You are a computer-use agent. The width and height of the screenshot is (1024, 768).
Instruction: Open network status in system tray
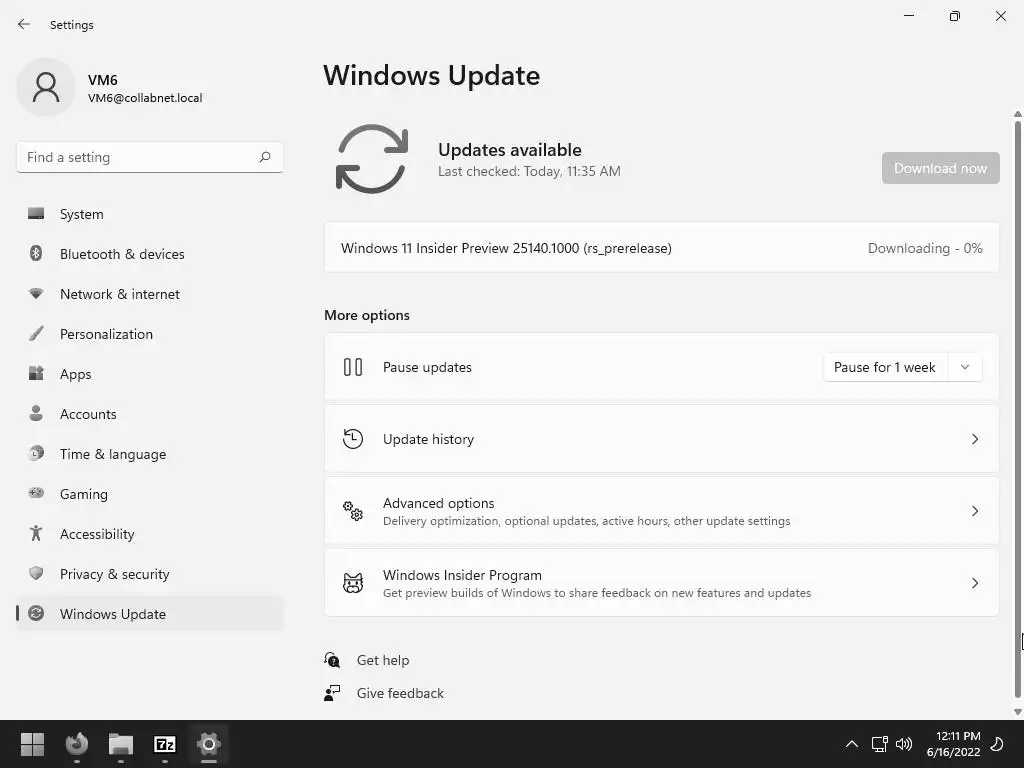point(879,744)
